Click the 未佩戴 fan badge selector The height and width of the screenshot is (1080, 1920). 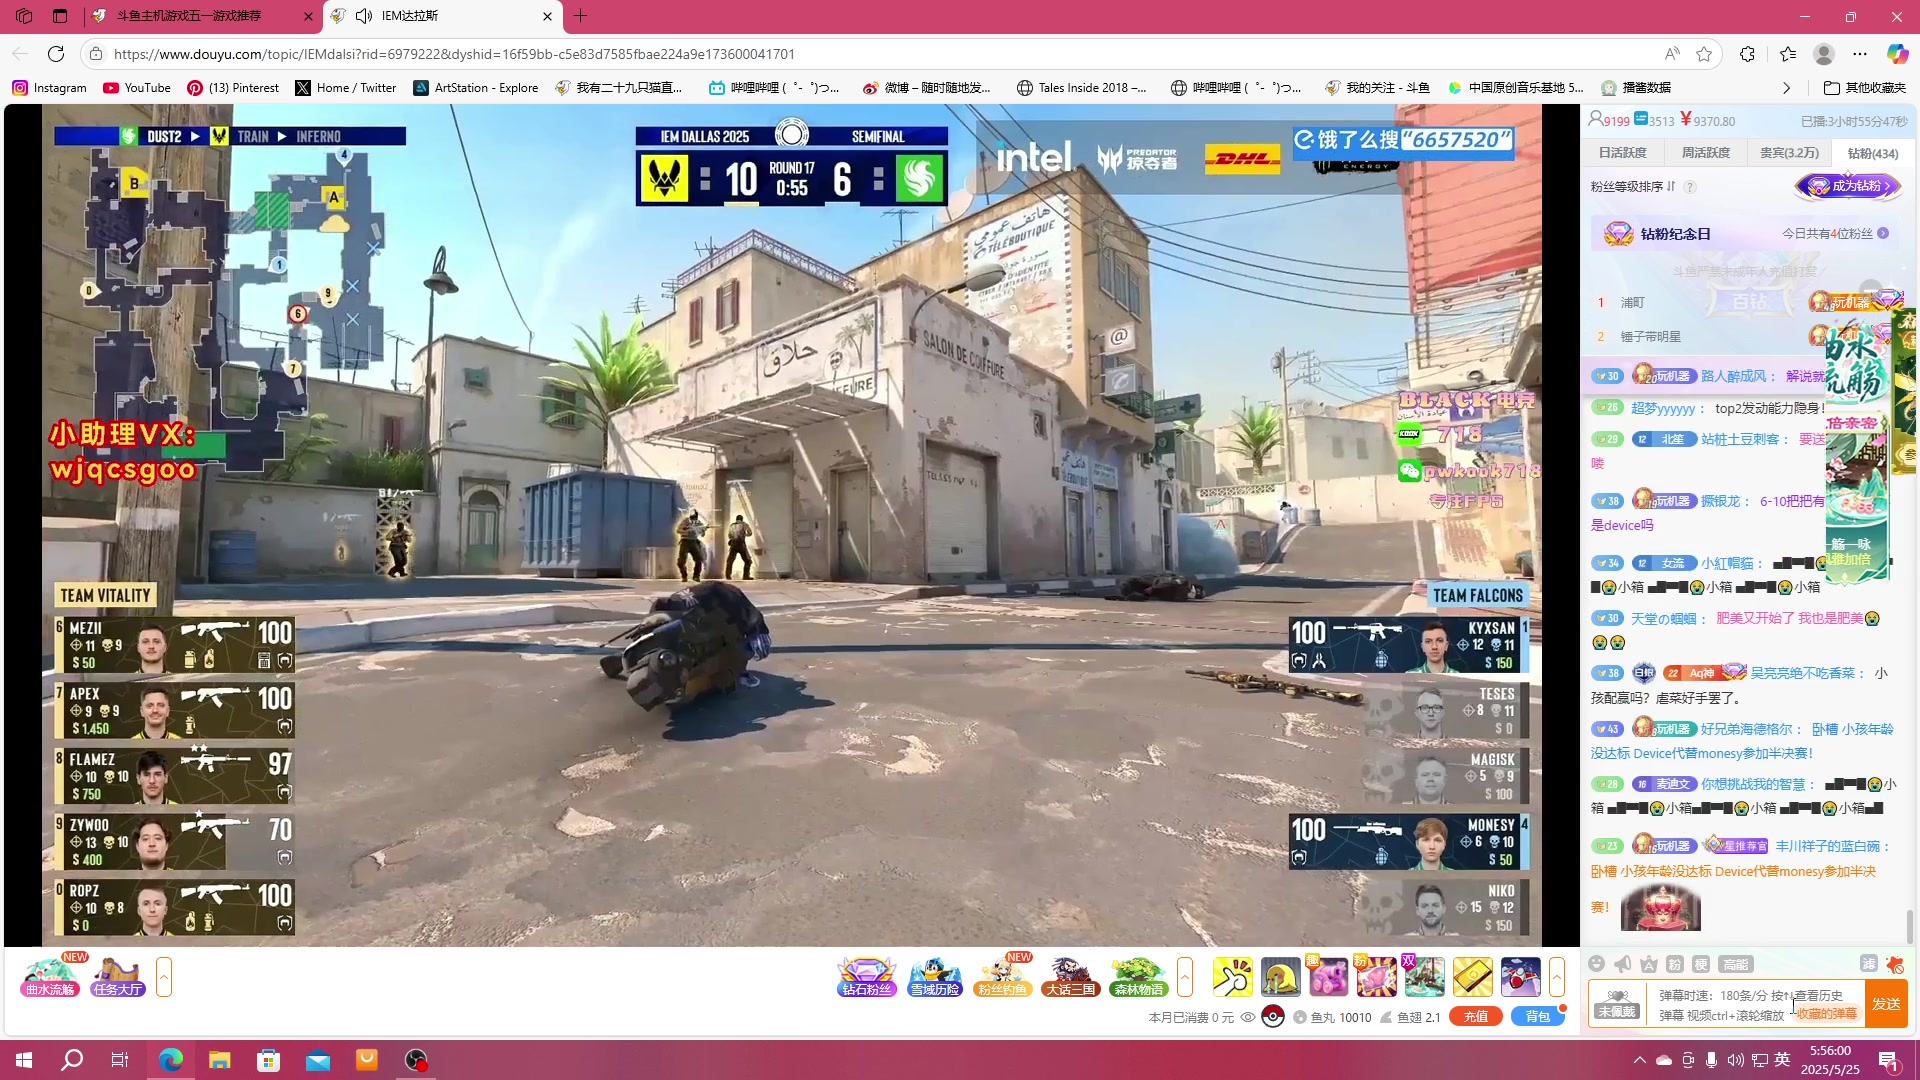1616,1003
